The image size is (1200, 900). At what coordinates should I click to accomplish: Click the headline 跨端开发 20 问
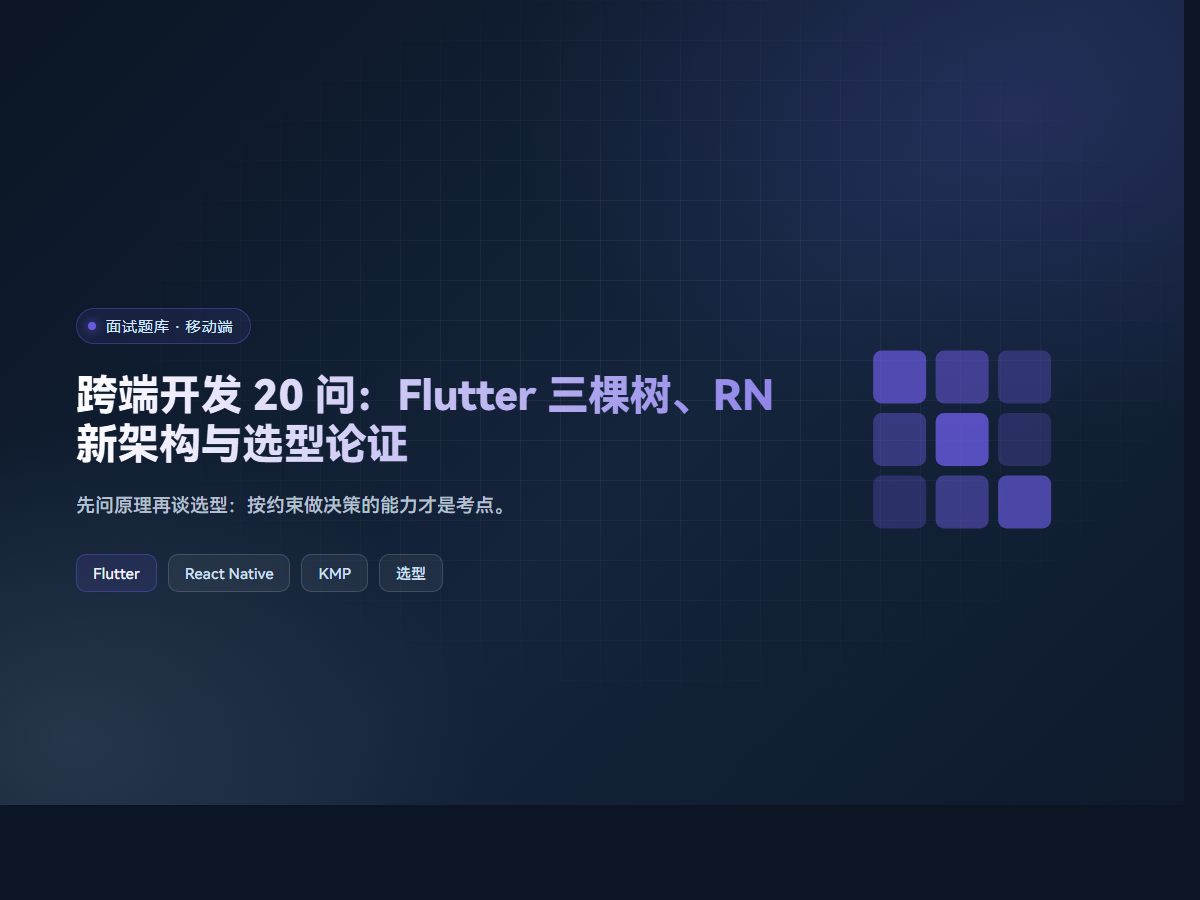point(425,420)
